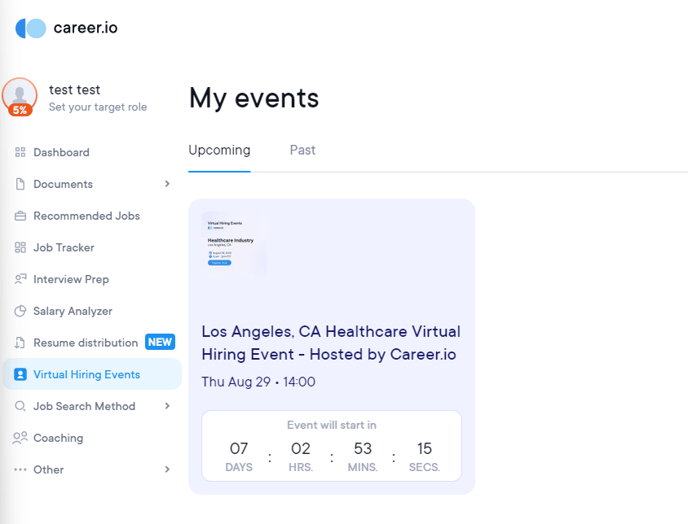Switch to the Upcoming tab

point(219,151)
